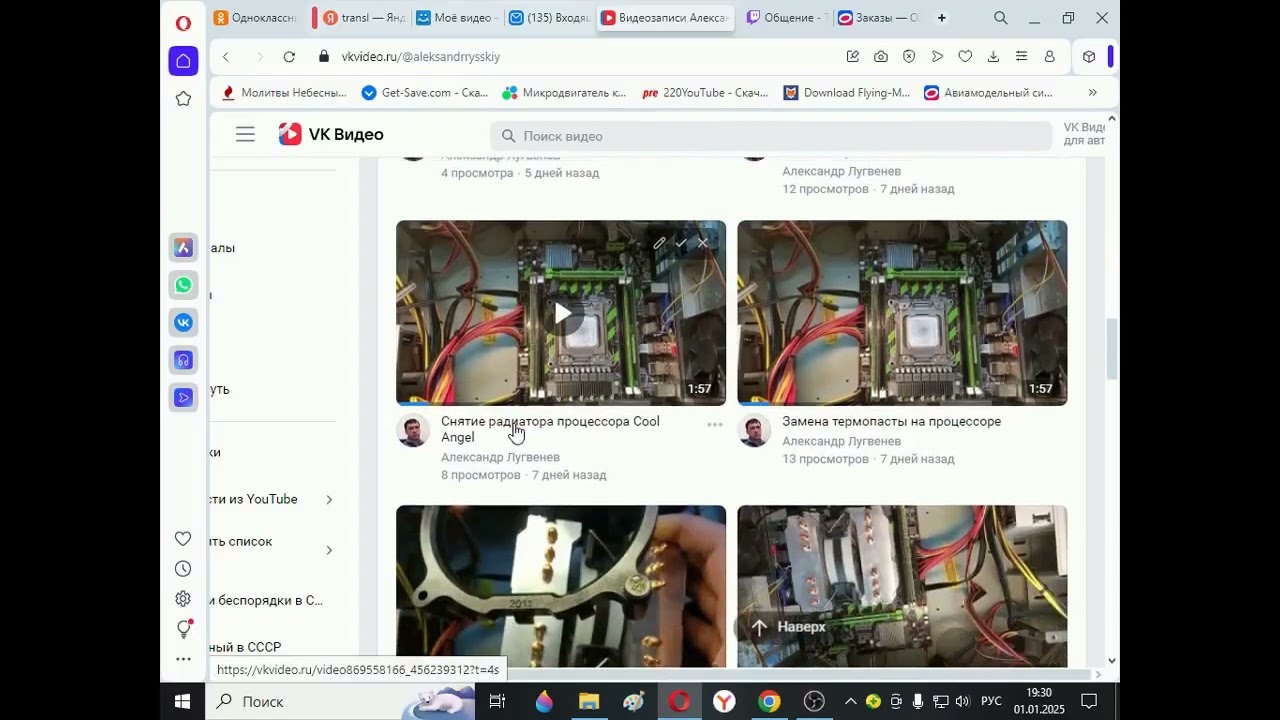Screen dimensions: 1280x720
Task: Switch to the Одноклассники tab
Action: click(x=256, y=18)
